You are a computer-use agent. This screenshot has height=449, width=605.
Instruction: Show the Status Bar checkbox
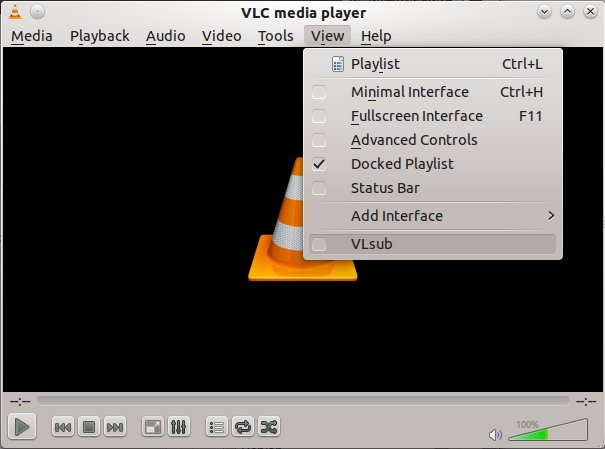[x=319, y=188]
